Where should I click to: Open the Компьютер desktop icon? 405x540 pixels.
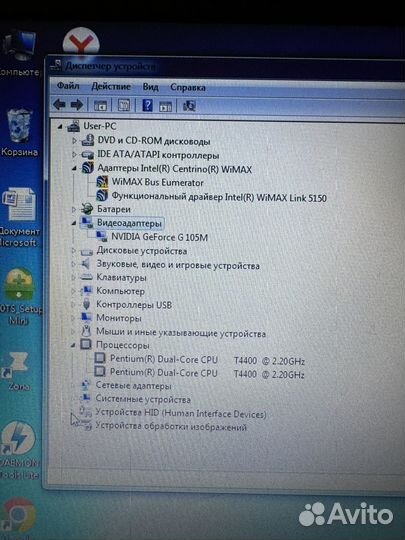pos(19,53)
